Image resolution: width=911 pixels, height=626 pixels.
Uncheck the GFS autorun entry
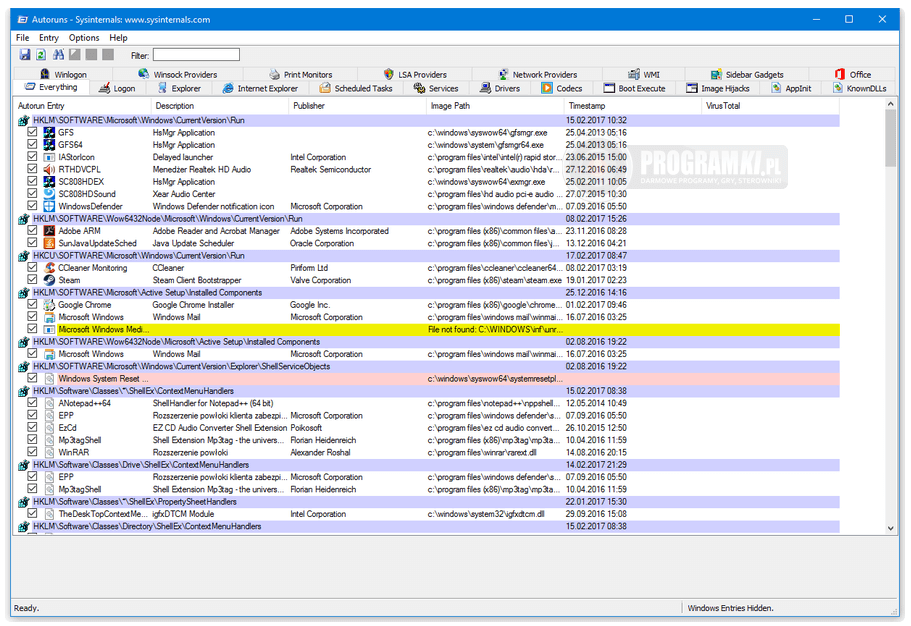pos(33,132)
